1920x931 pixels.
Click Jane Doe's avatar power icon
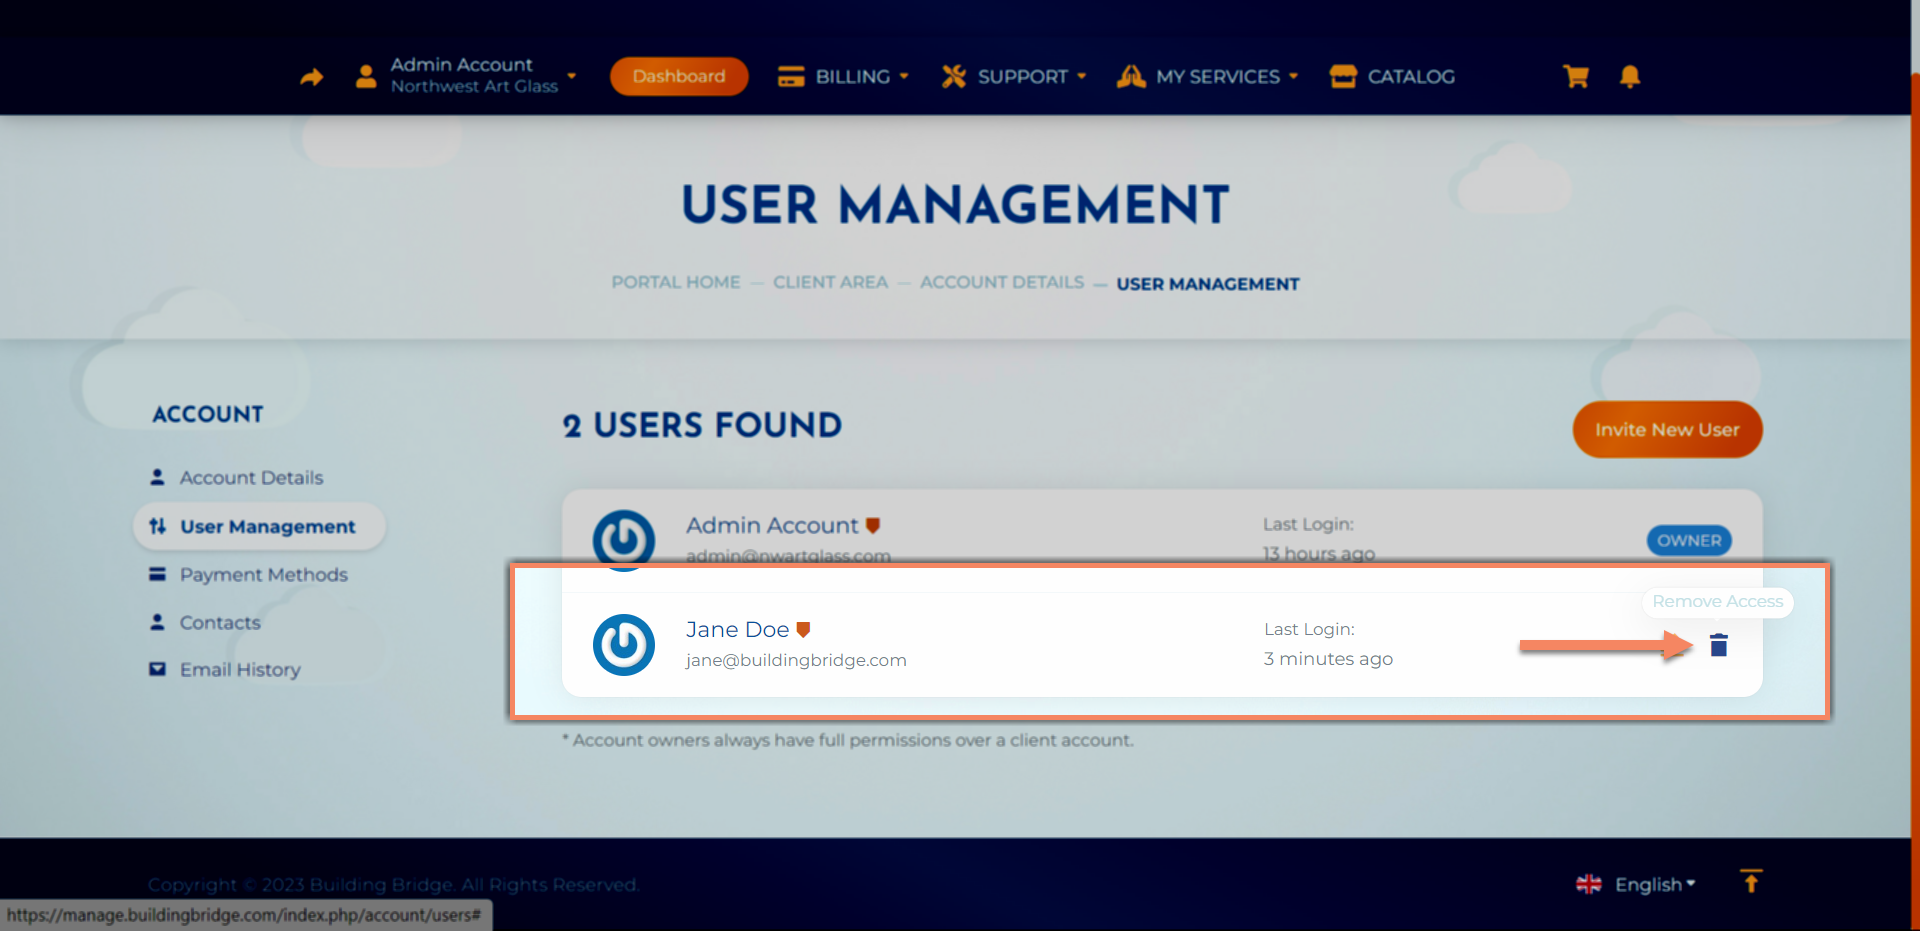[624, 645]
